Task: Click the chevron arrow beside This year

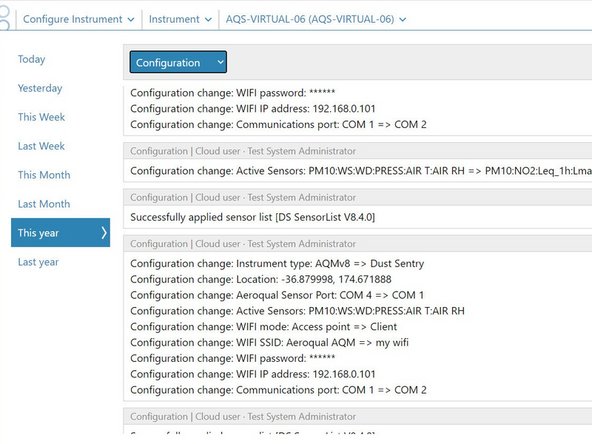Action: click(x=104, y=233)
